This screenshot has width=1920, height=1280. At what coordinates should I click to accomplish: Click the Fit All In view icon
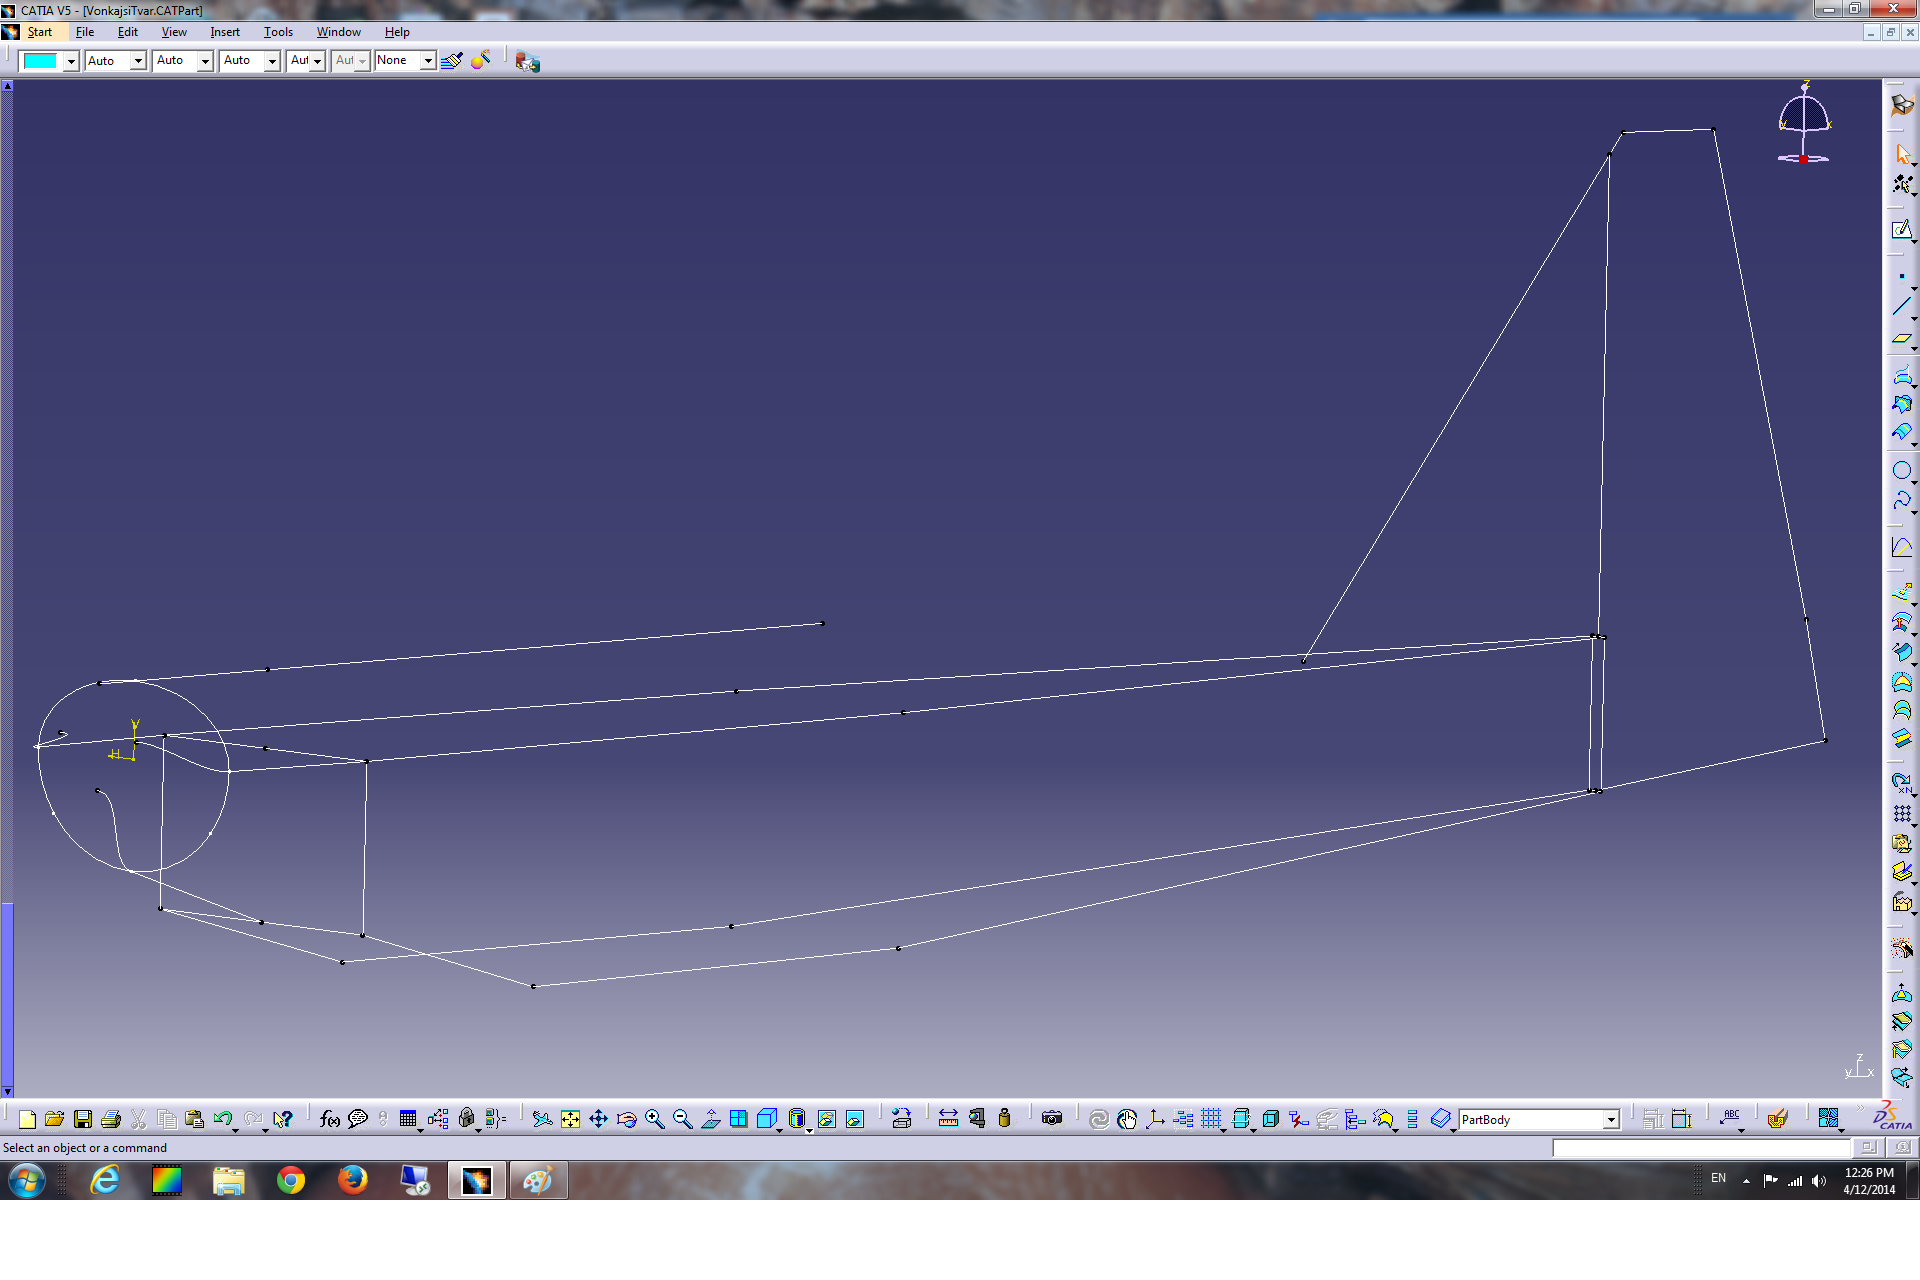[x=570, y=1119]
